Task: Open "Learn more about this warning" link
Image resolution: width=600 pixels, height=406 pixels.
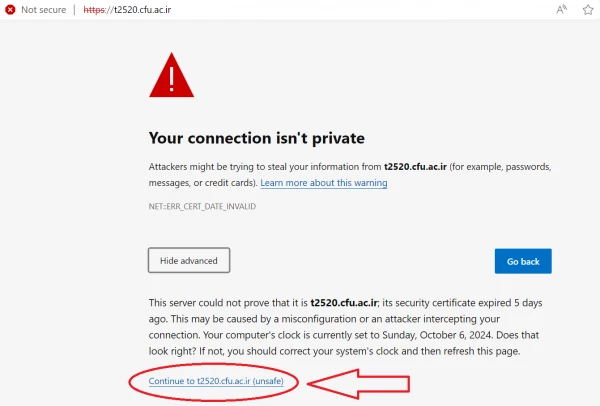Action: coord(323,183)
